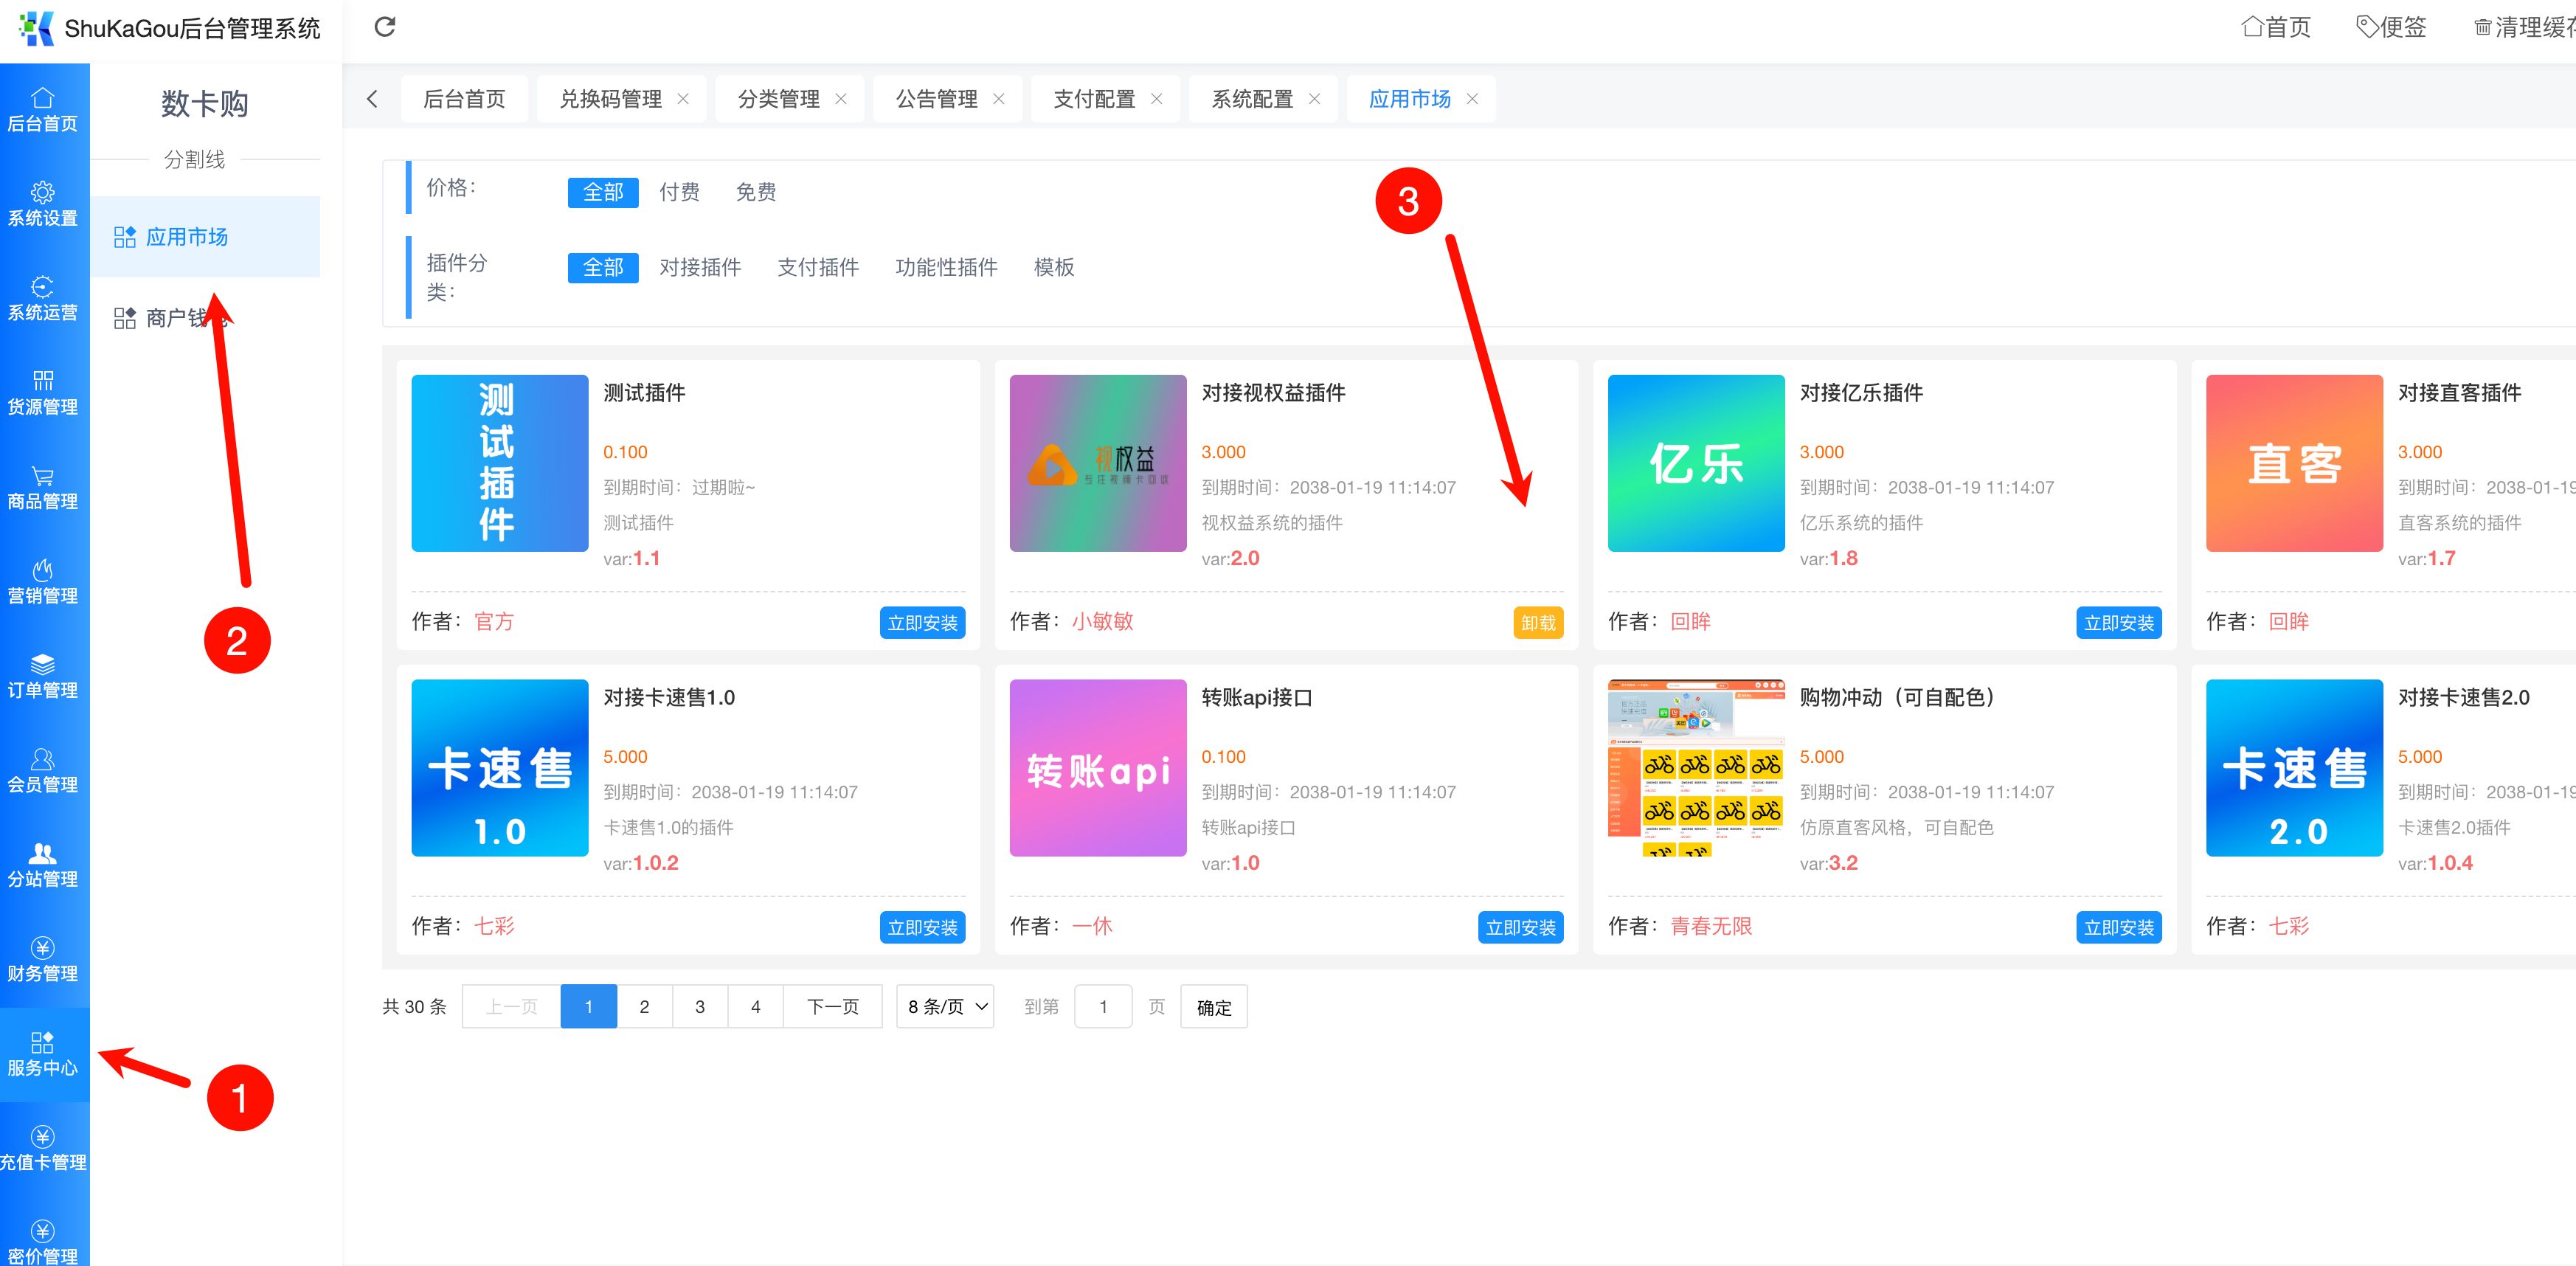Install 测试插件 via 立即安装 button
2576x1266 pixels.
(922, 622)
